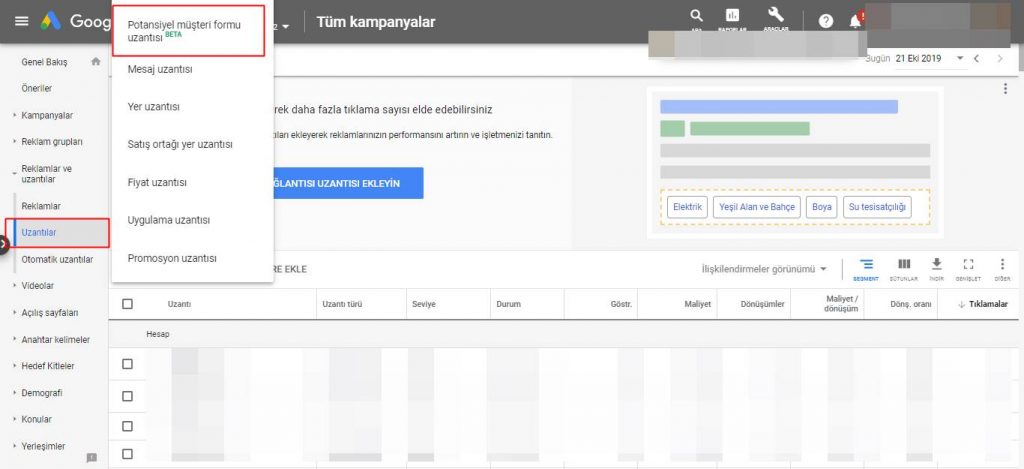View notifications via the bell icon
This screenshot has width=1024, height=469.
[855, 21]
